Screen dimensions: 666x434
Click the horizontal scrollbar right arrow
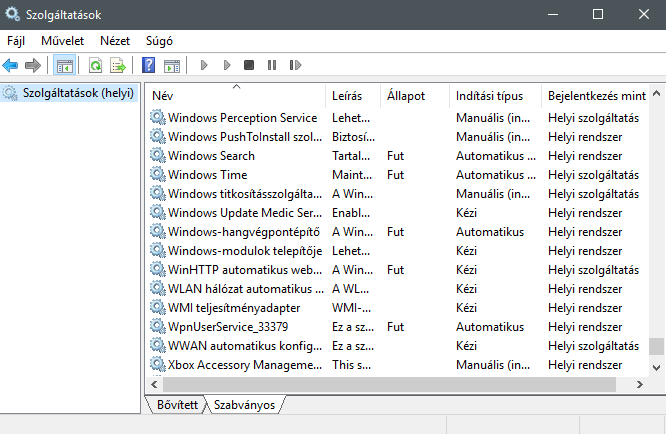(x=640, y=385)
